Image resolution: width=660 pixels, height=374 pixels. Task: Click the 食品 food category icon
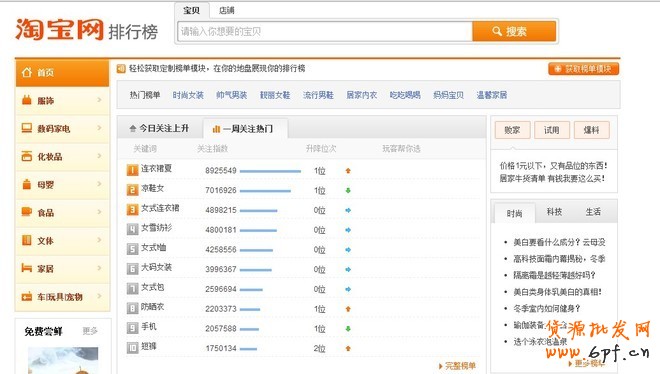click(x=27, y=212)
